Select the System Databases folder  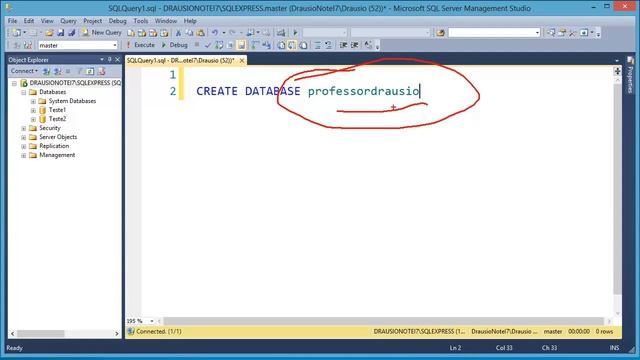[x=72, y=101]
